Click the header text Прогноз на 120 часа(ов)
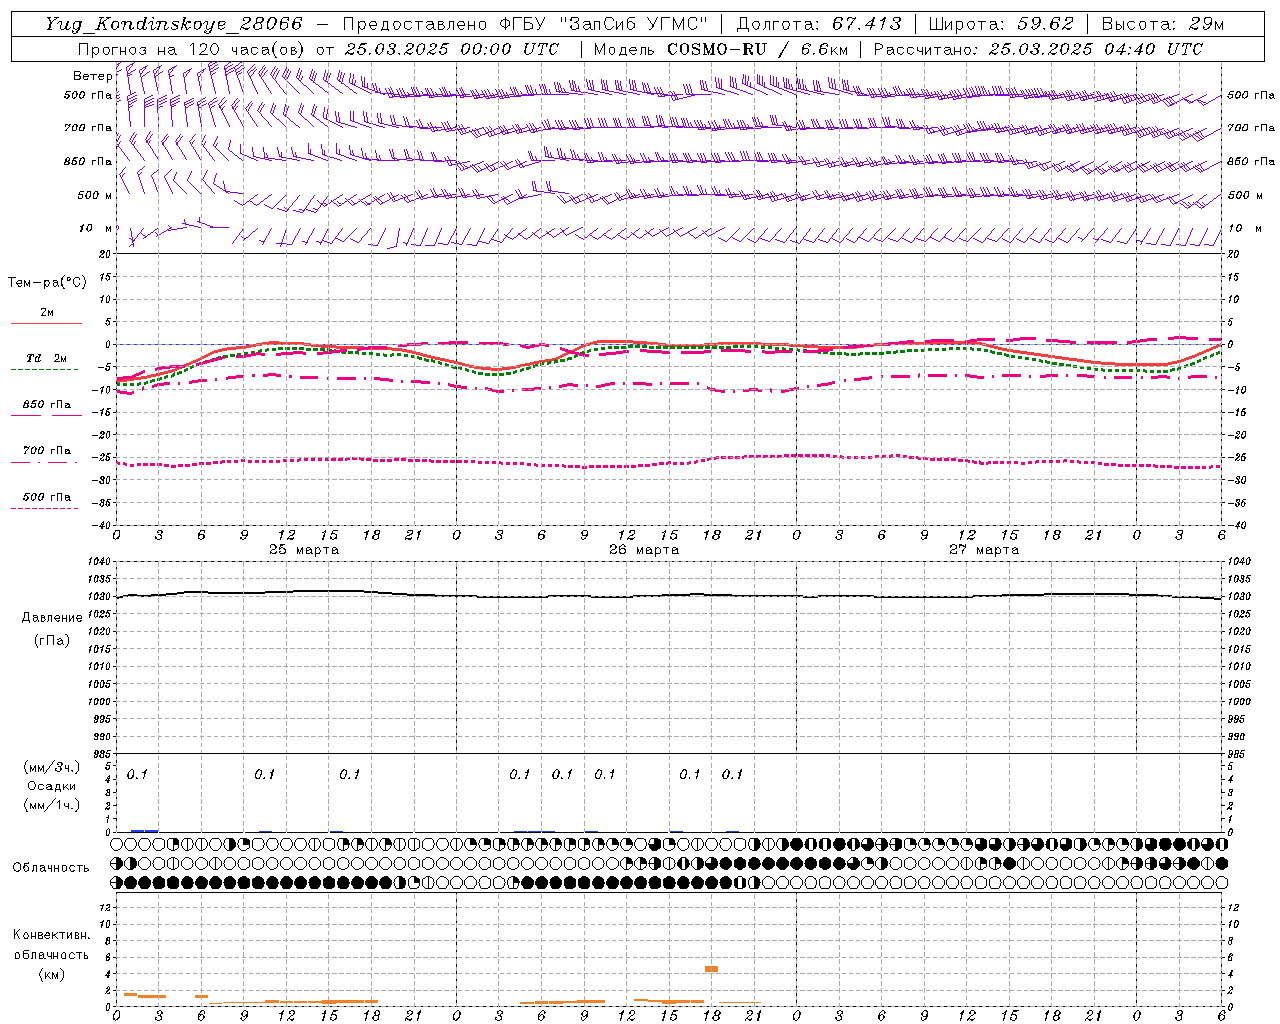Screen dimensions: 1280x1024 pyautogui.click(x=192, y=49)
